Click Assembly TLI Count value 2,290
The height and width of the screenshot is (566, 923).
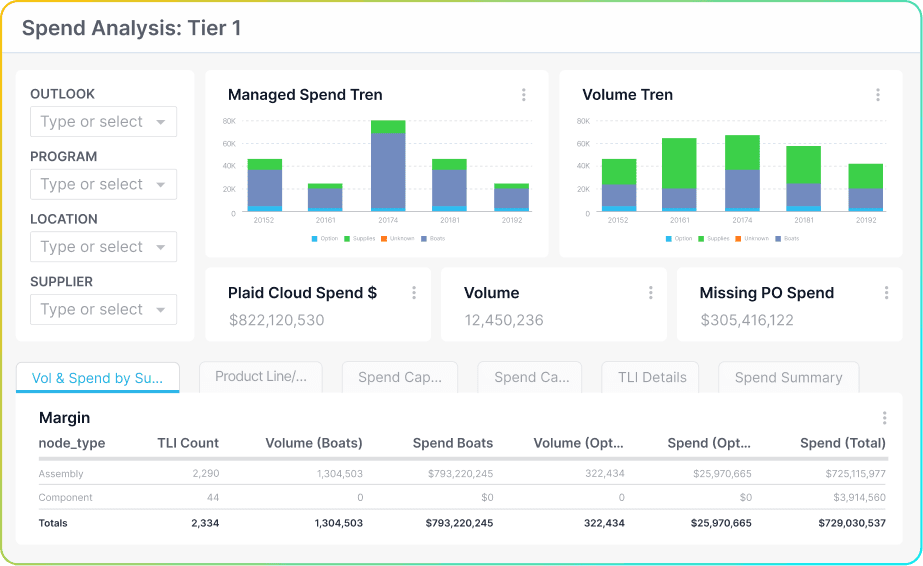pyautogui.click(x=205, y=473)
